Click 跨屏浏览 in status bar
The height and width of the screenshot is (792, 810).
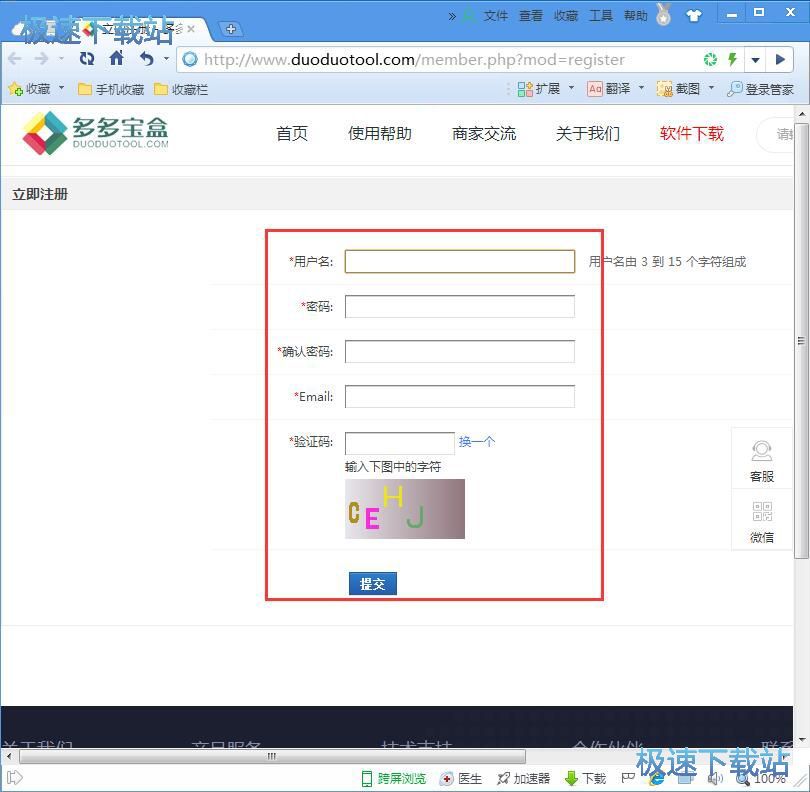(x=394, y=778)
